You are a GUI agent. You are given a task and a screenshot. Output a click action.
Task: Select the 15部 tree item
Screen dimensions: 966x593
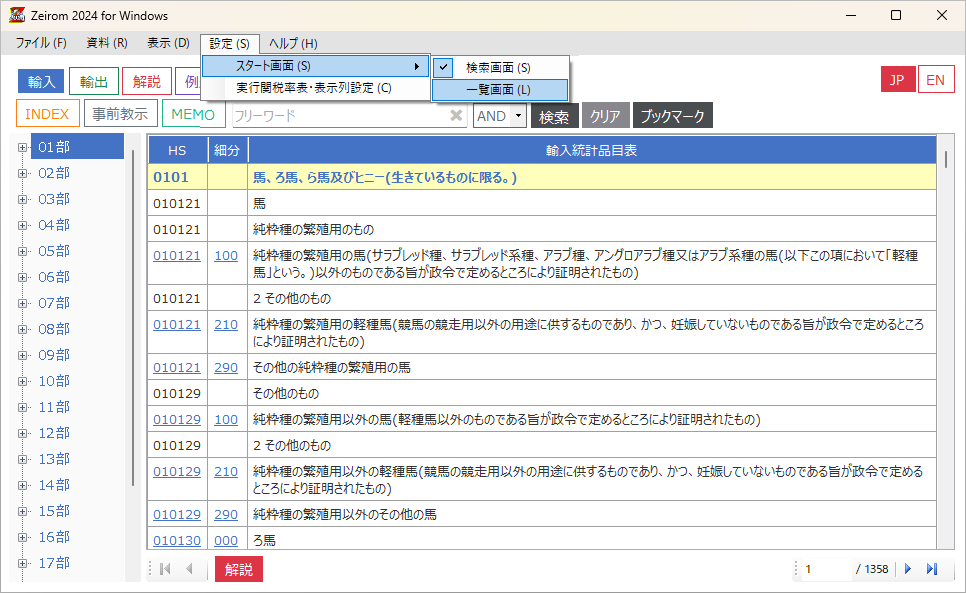tap(54, 511)
